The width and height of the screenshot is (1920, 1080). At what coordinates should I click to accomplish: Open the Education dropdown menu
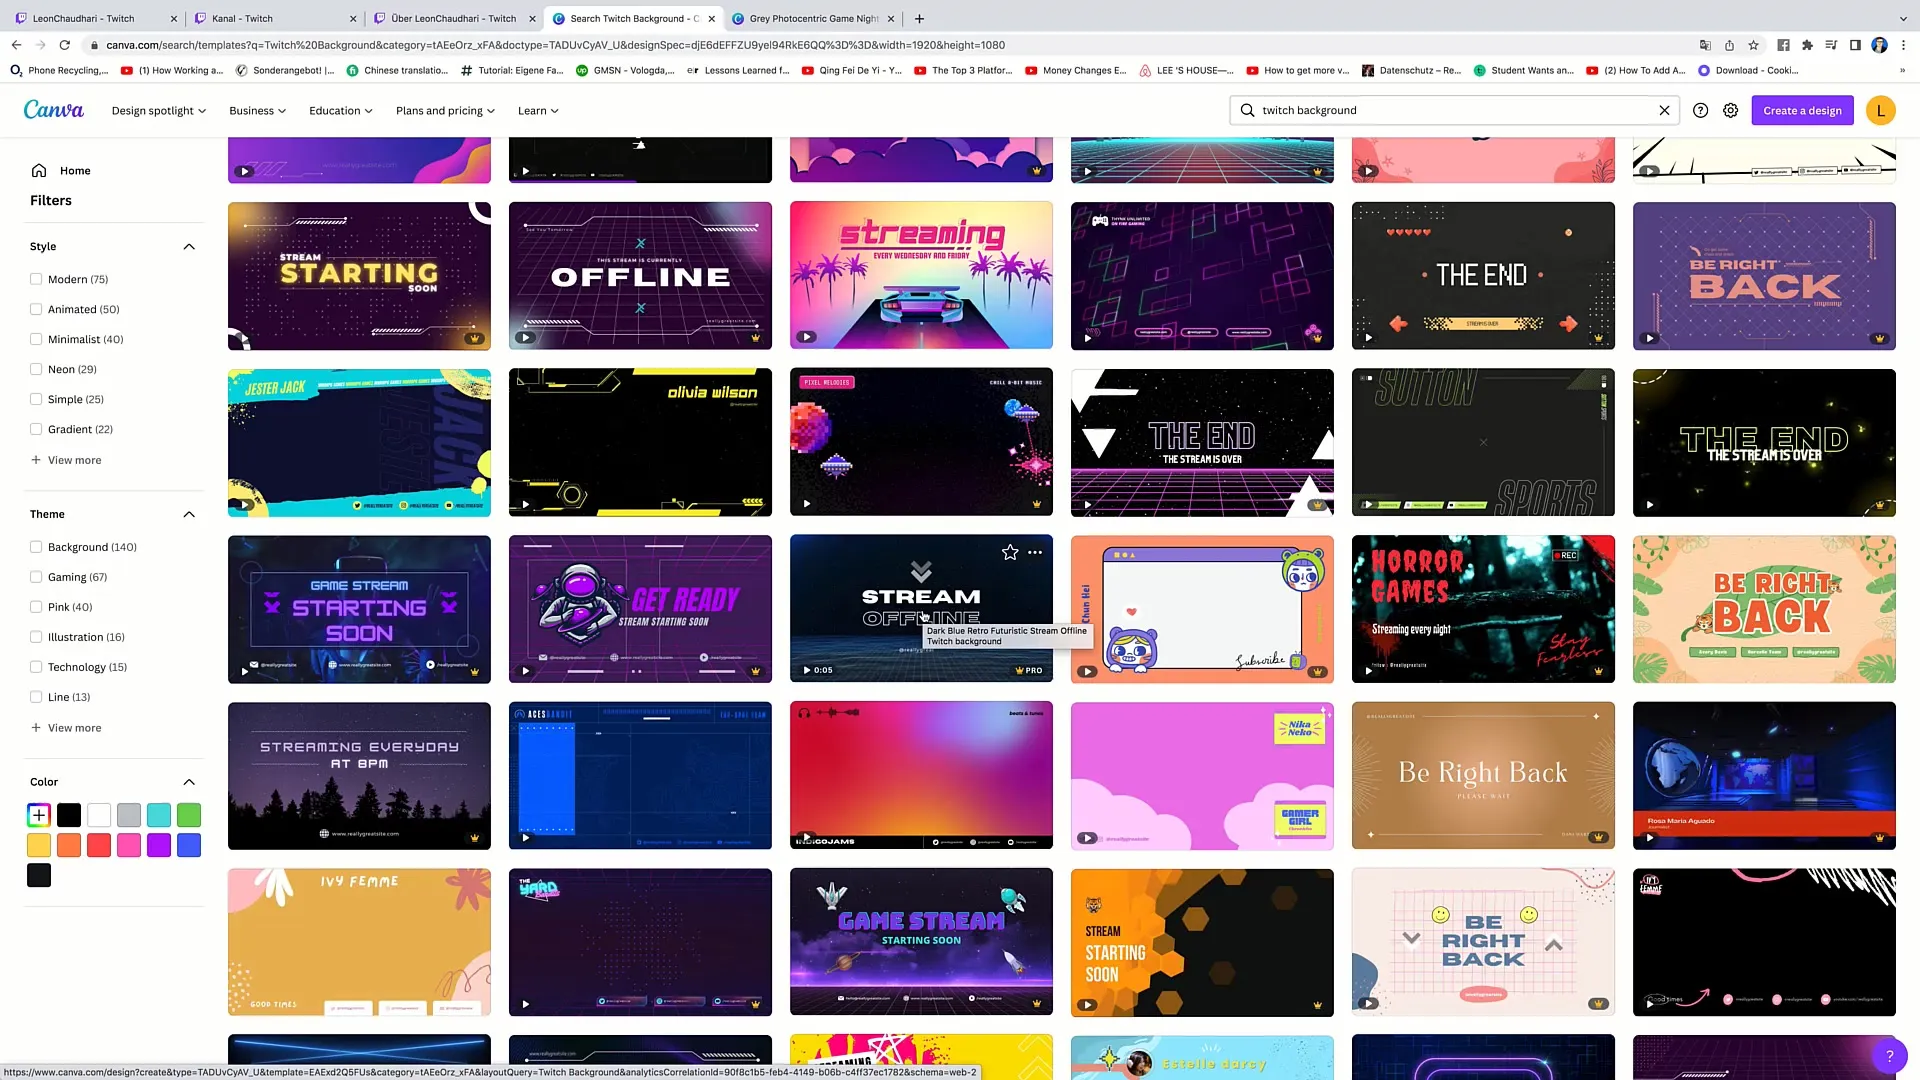pos(341,111)
